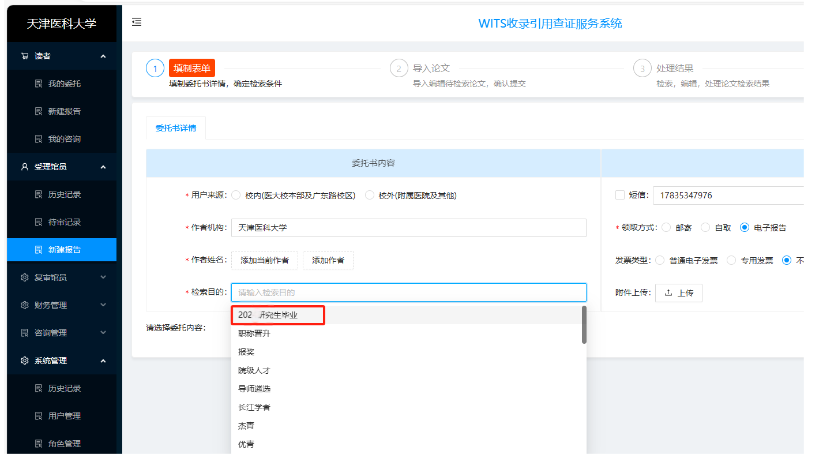Click the dropdown list scrollbar

click(x=584, y=325)
